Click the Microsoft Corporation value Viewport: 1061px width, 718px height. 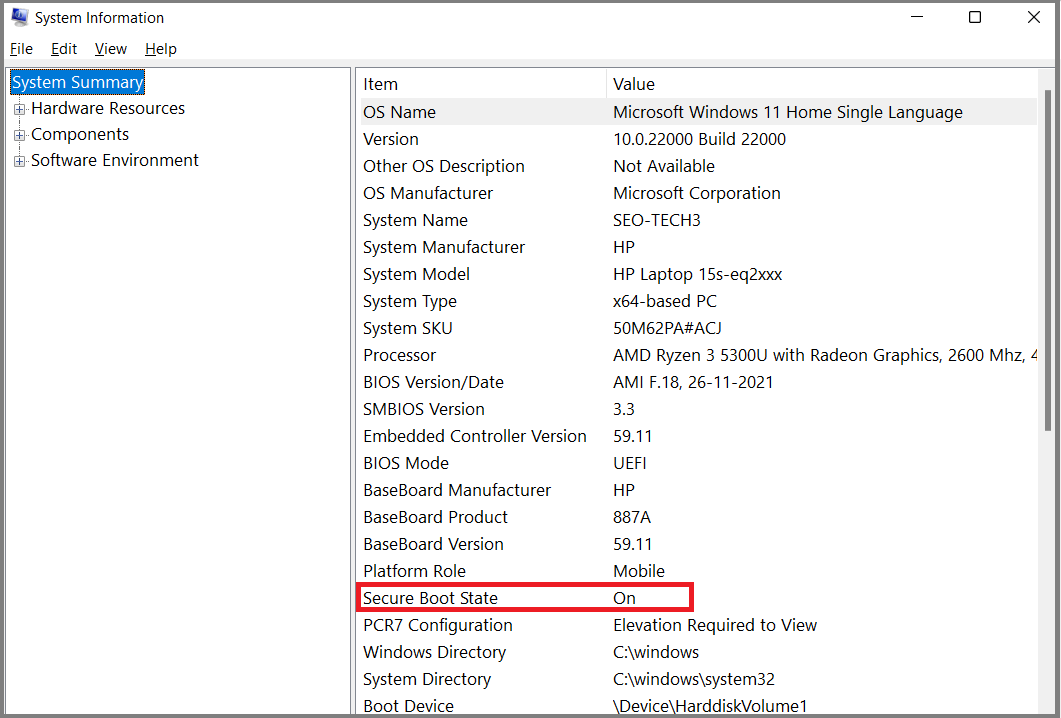[696, 193]
